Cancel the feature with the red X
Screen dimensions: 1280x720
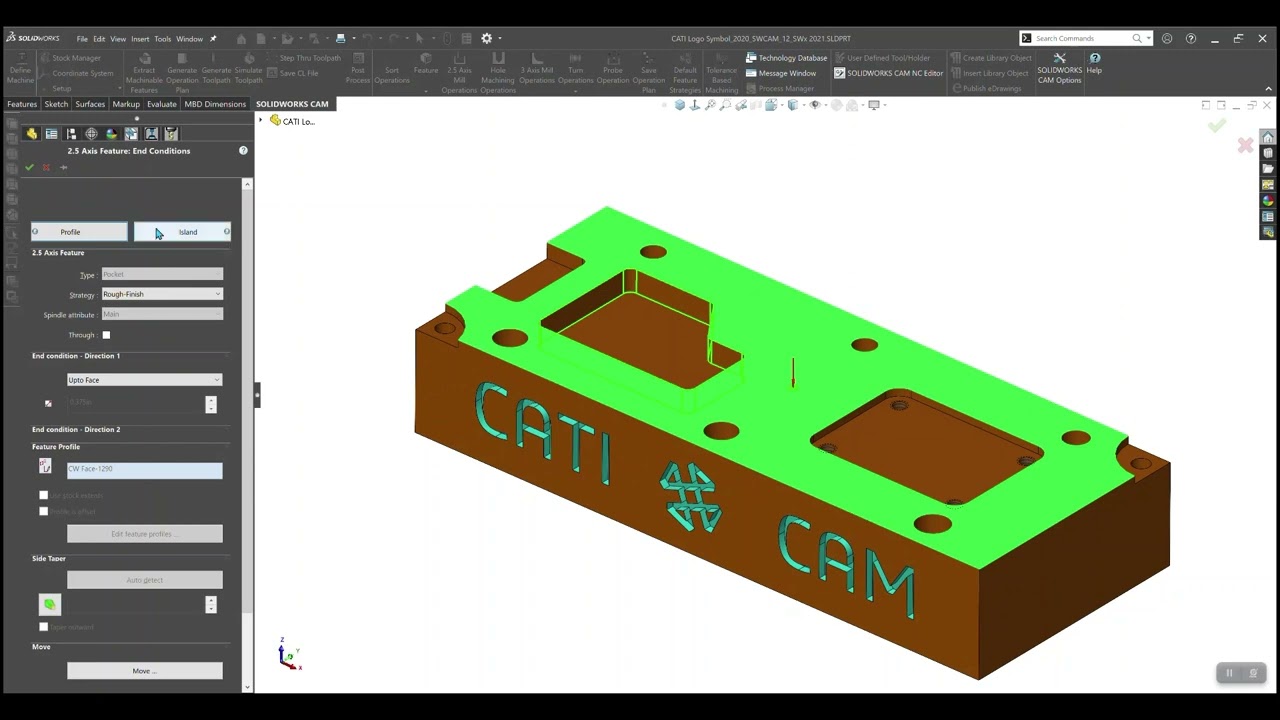46,167
